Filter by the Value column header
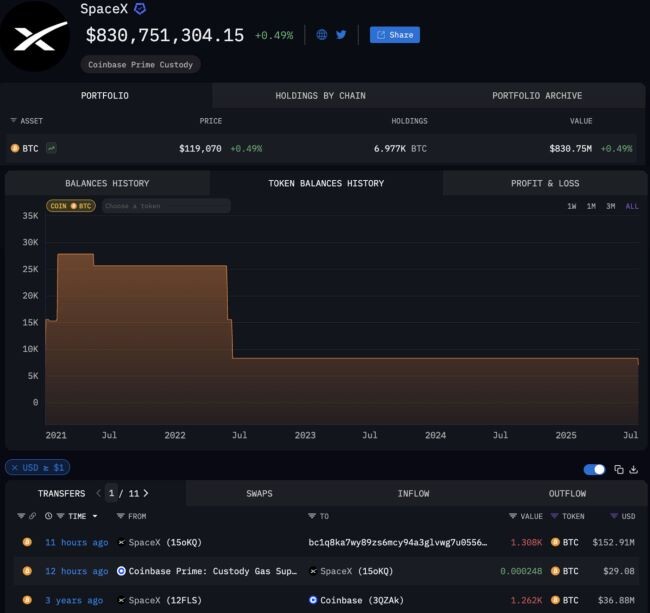 526,516
